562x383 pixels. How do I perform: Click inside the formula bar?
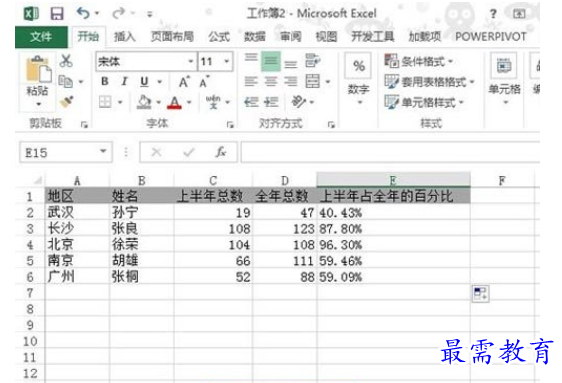click(390, 152)
